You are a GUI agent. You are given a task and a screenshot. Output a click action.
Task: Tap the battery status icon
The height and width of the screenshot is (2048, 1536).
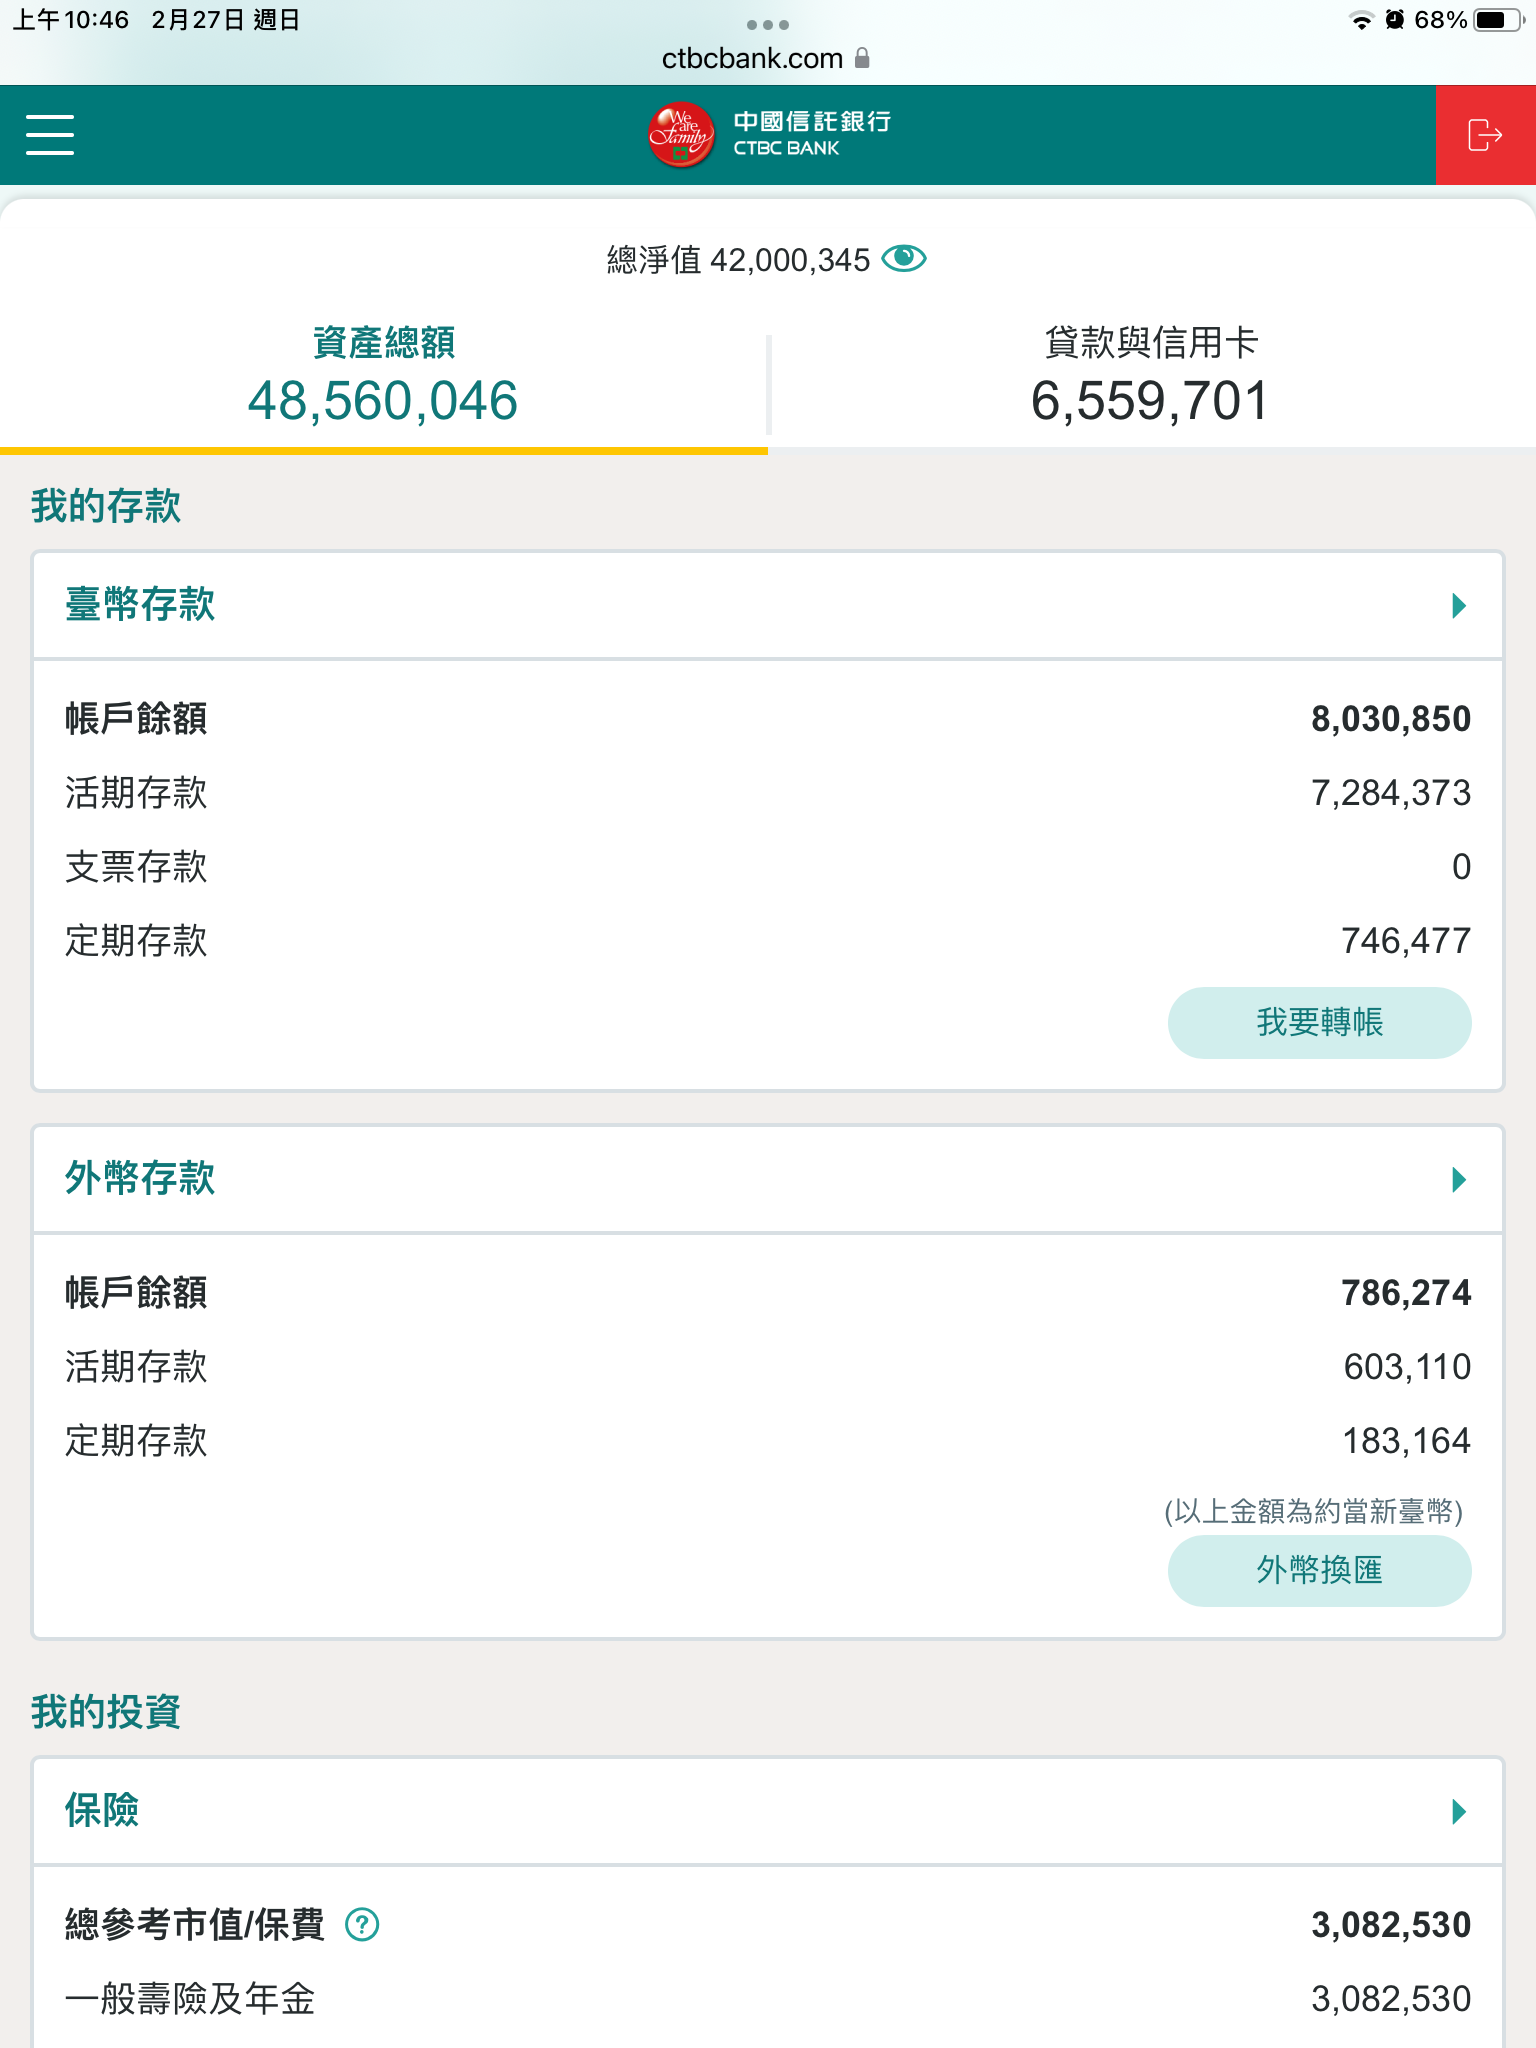pyautogui.click(x=1498, y=20)
